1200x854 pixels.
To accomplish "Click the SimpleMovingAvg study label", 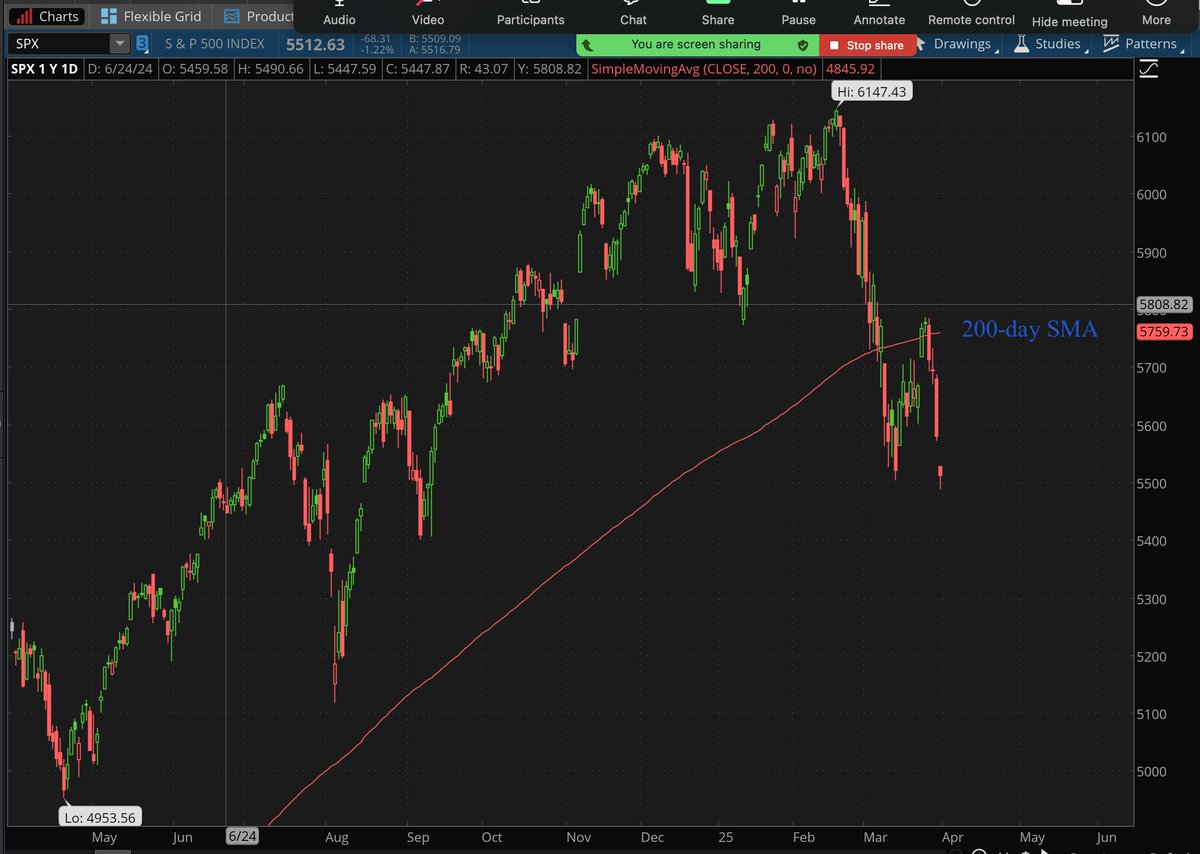I will (704, 69).
